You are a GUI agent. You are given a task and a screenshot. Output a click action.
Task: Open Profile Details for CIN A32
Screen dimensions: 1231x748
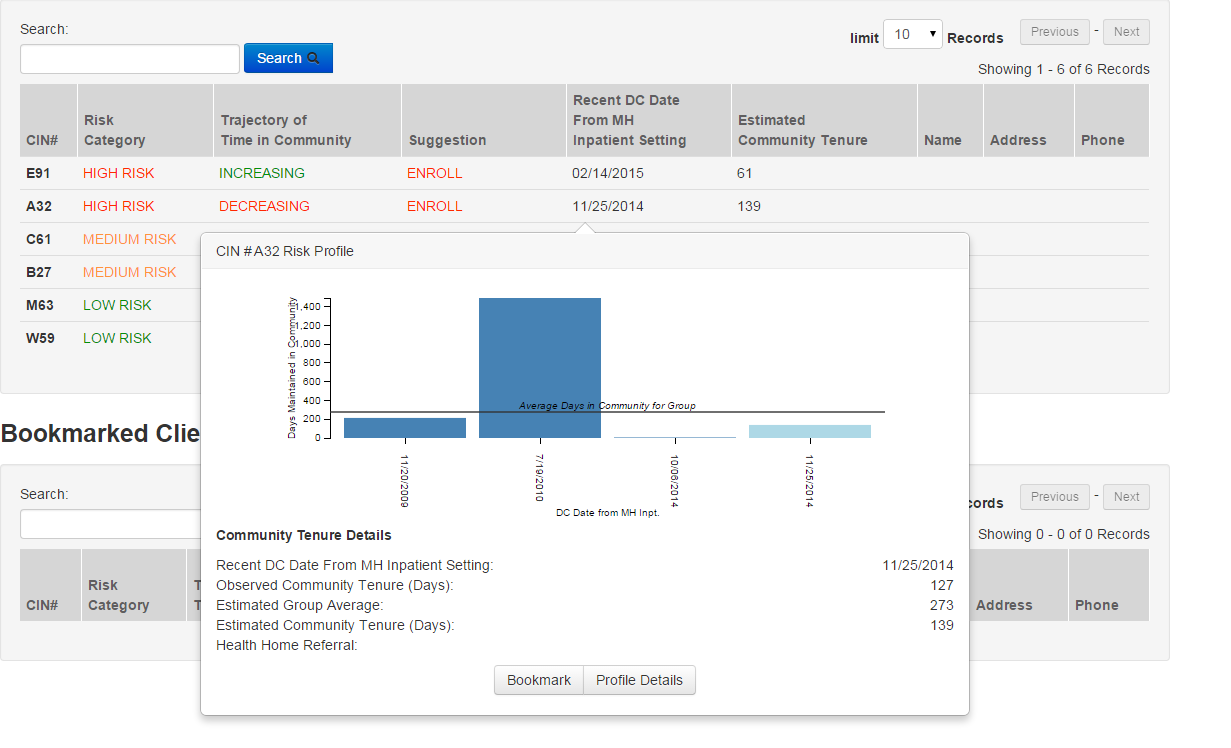[639, 680]
